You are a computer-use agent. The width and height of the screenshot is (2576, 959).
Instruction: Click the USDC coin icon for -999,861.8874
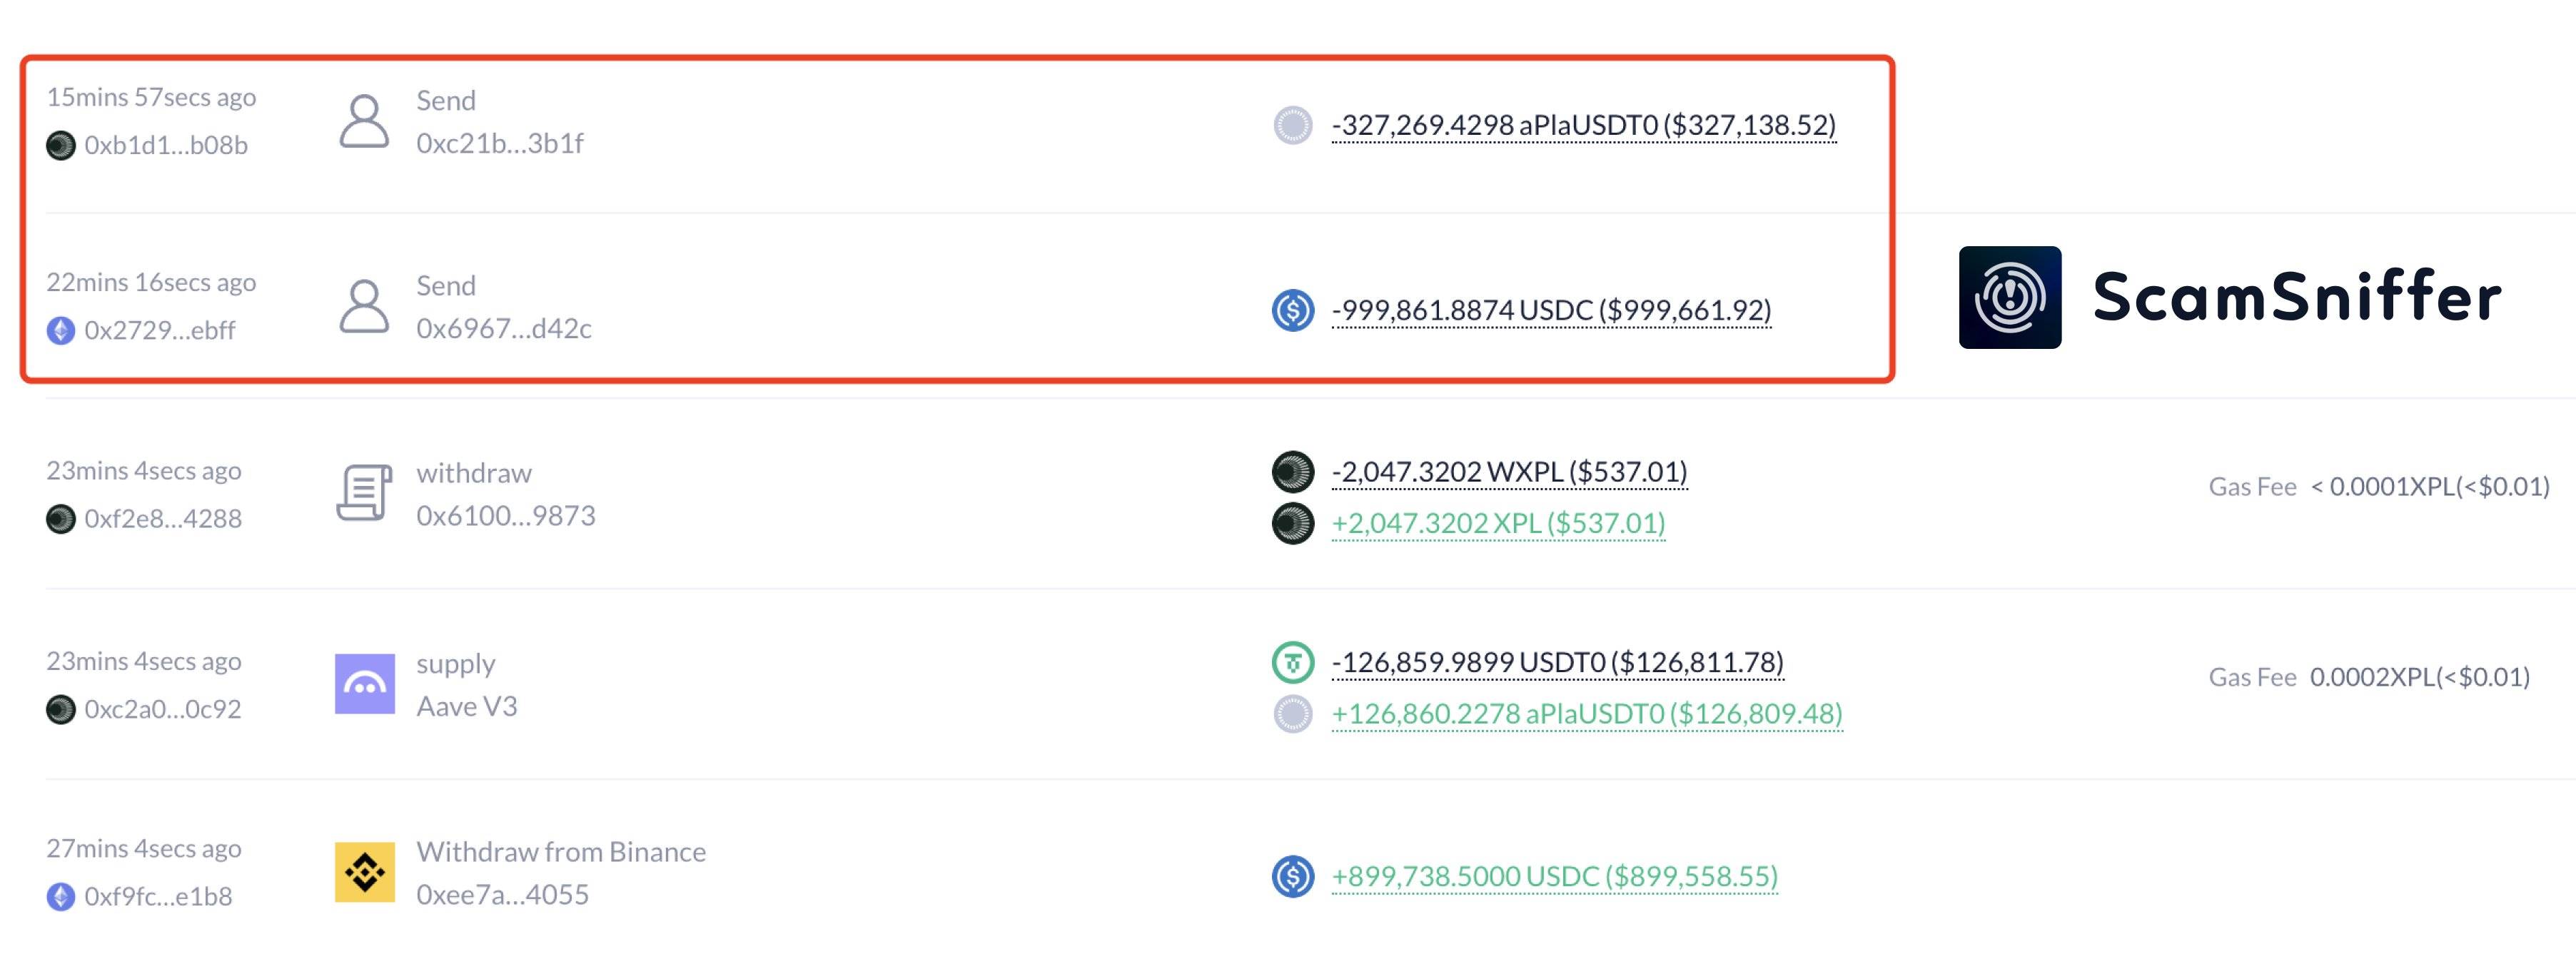(x=1292, y=310)
